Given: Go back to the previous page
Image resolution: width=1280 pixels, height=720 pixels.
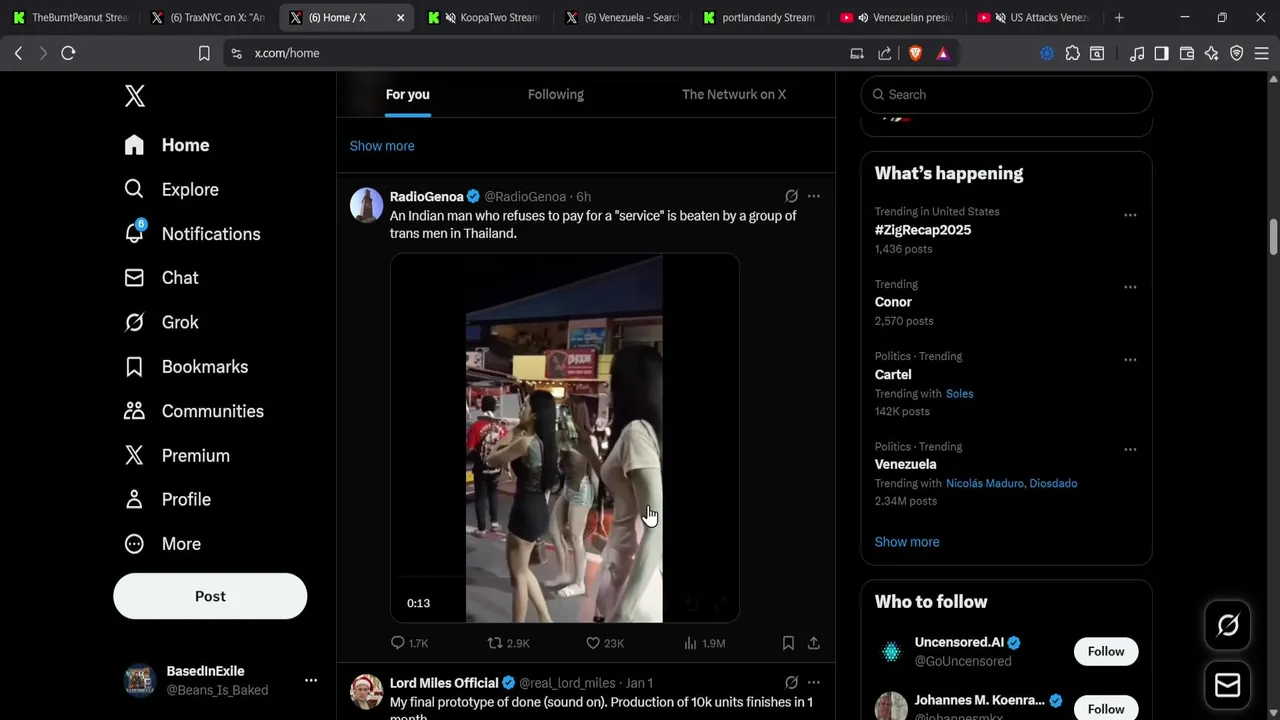Looking at the screenshot, I should [18, 53].
